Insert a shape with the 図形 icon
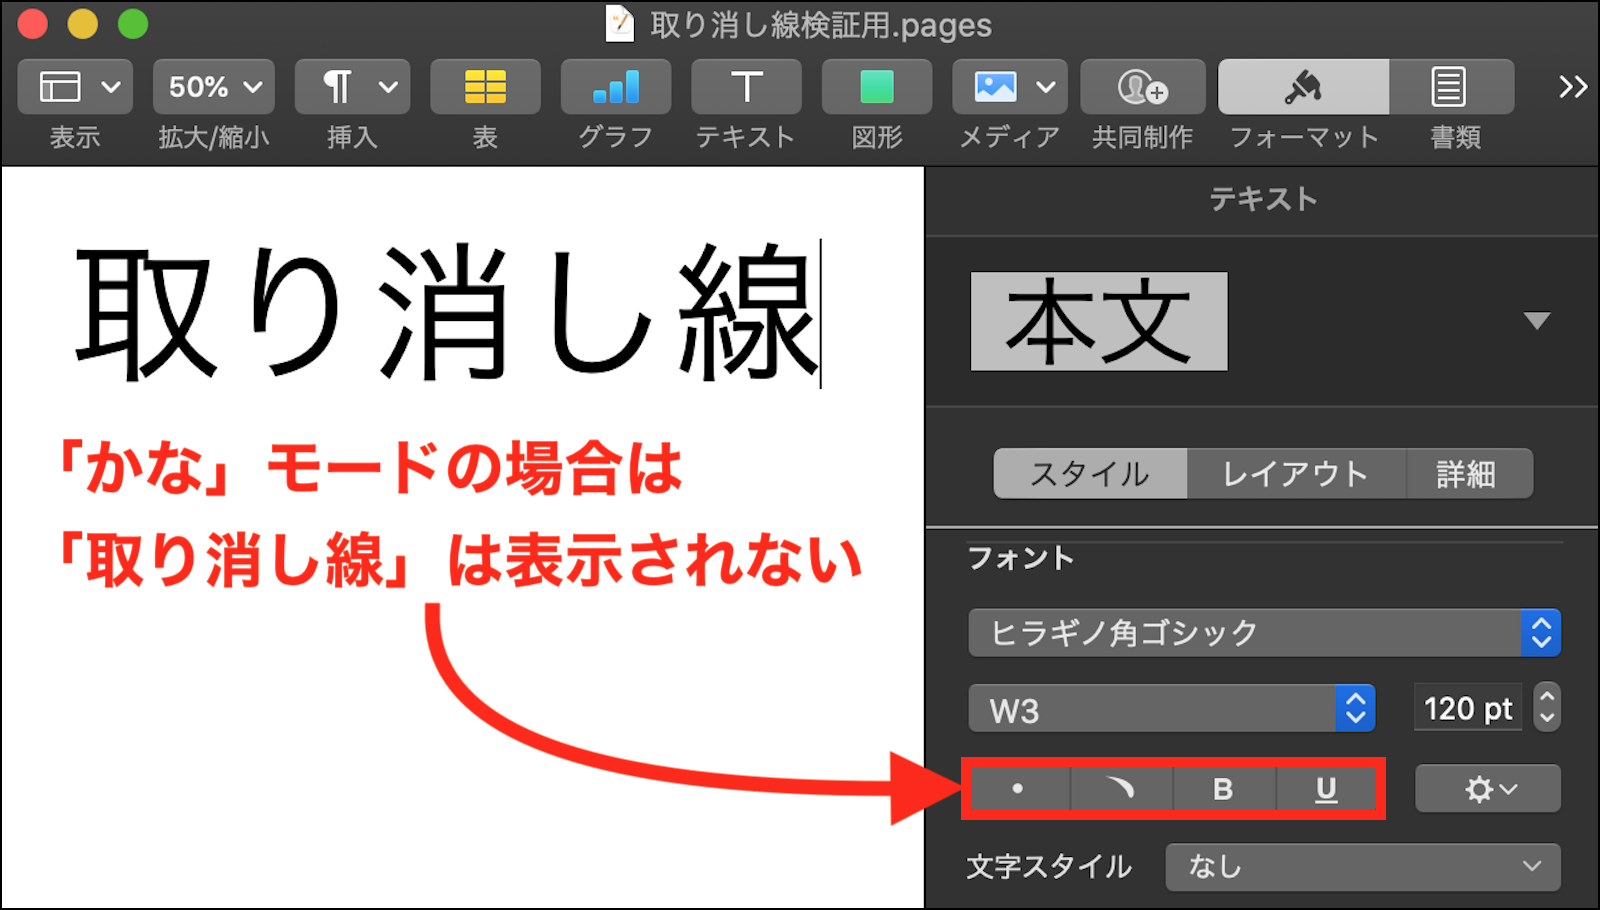 point(877,87)
